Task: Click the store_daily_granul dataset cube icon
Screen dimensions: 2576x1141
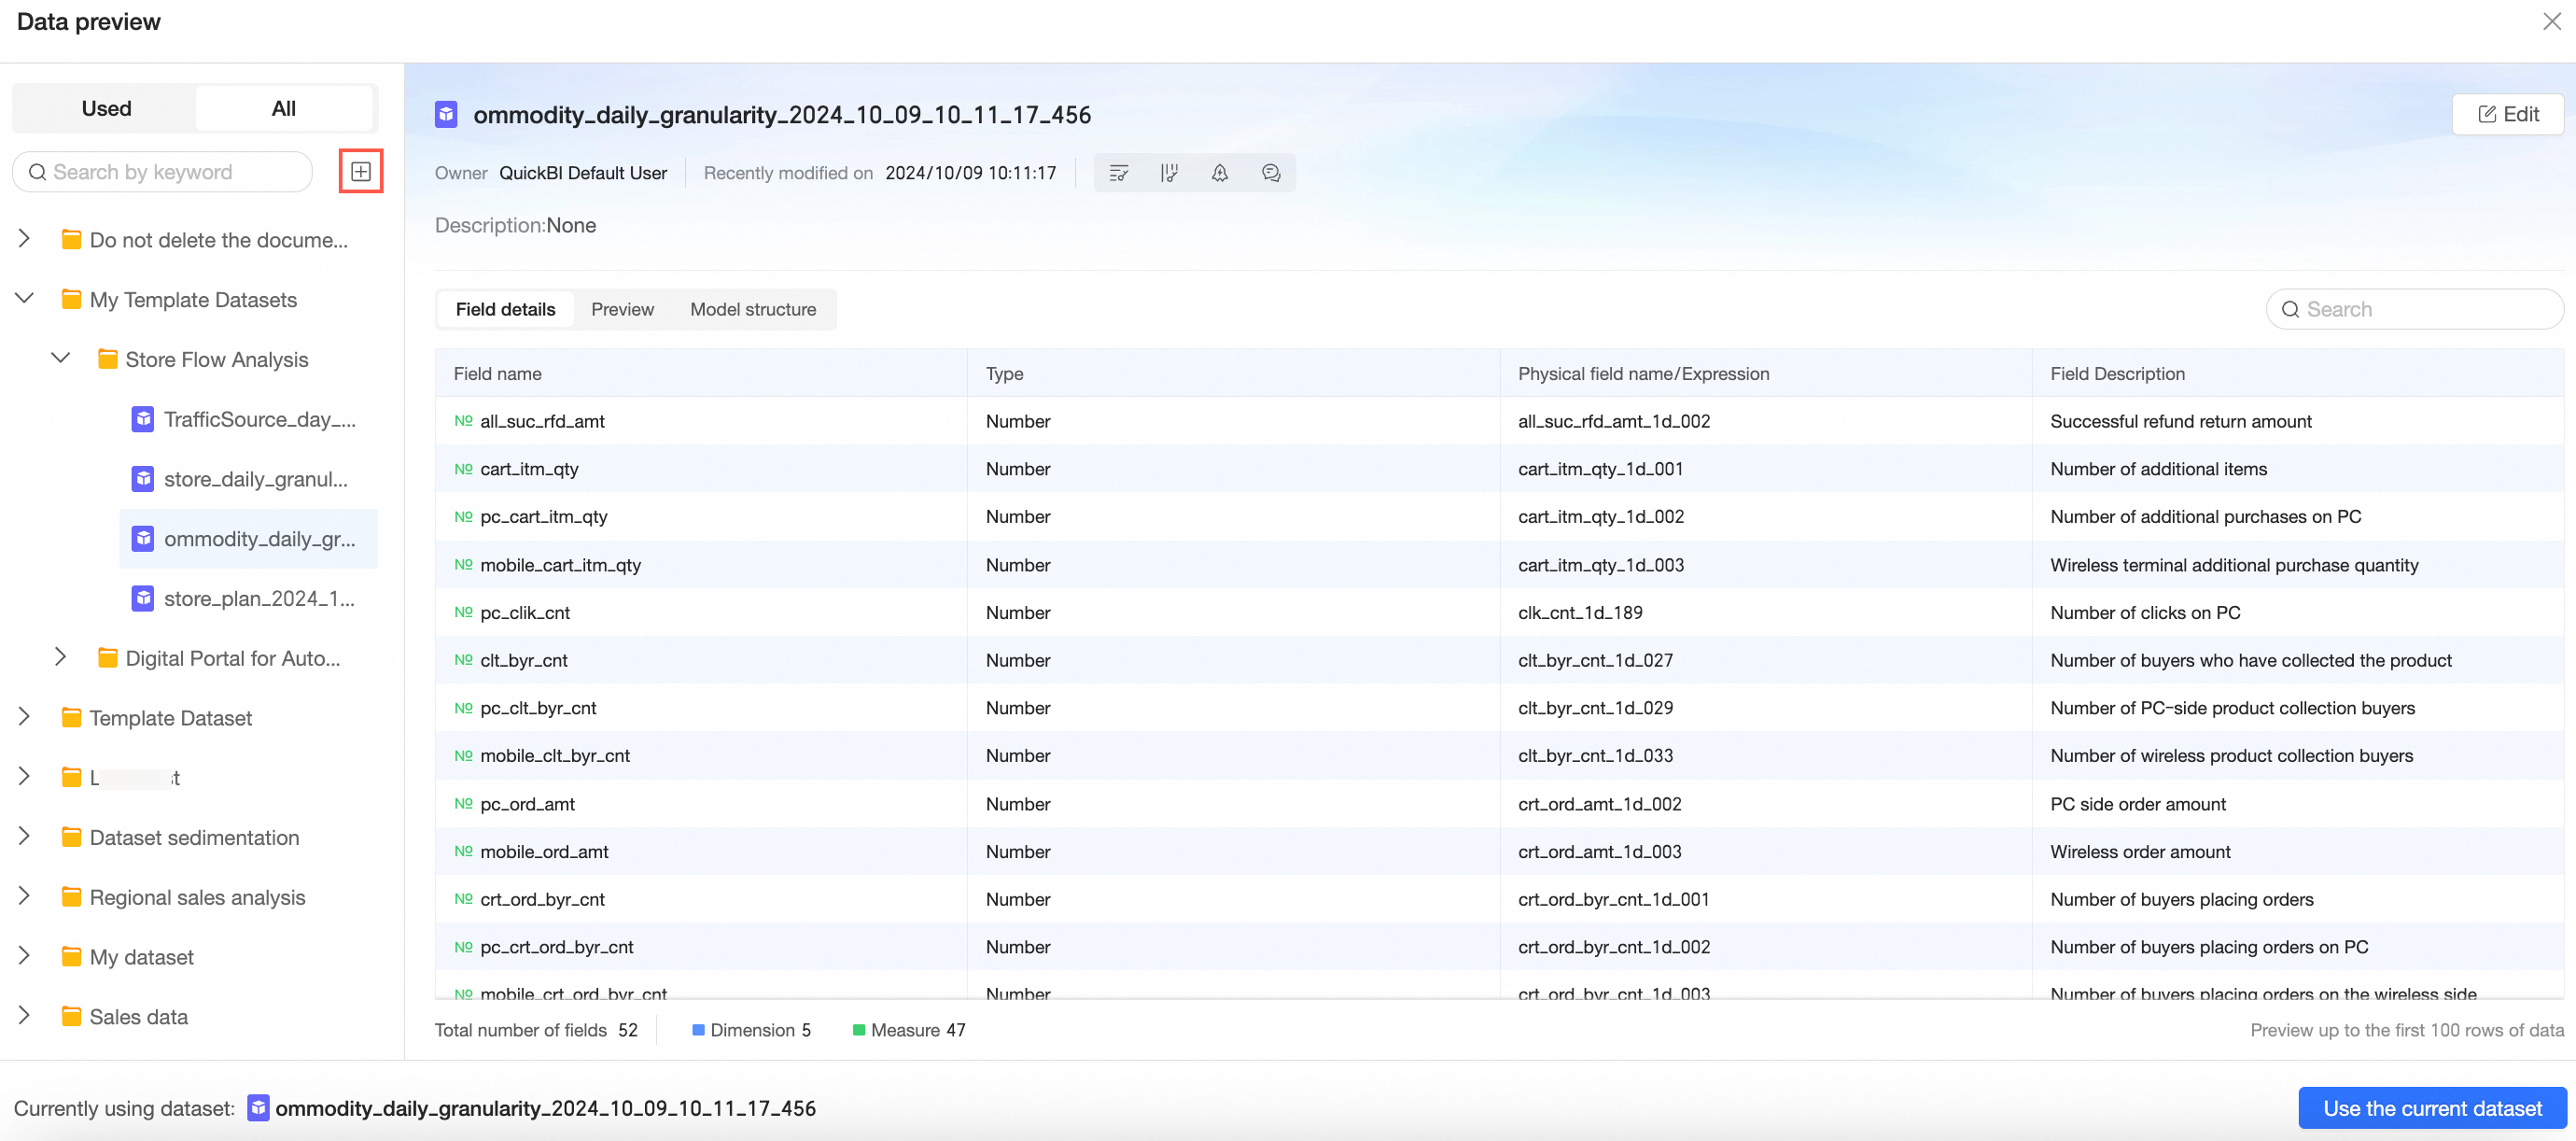Action: 143,479
